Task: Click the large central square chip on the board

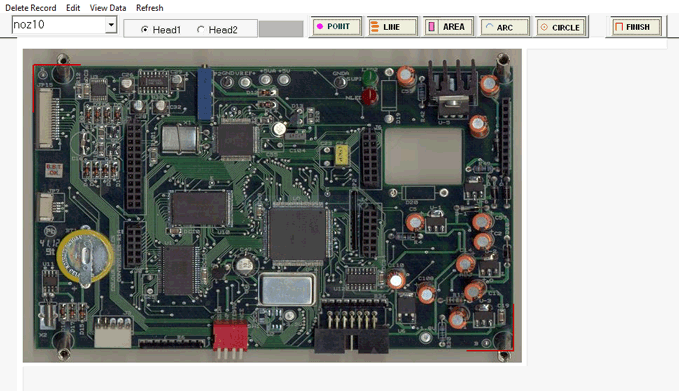Action: [x=297, y=233]
